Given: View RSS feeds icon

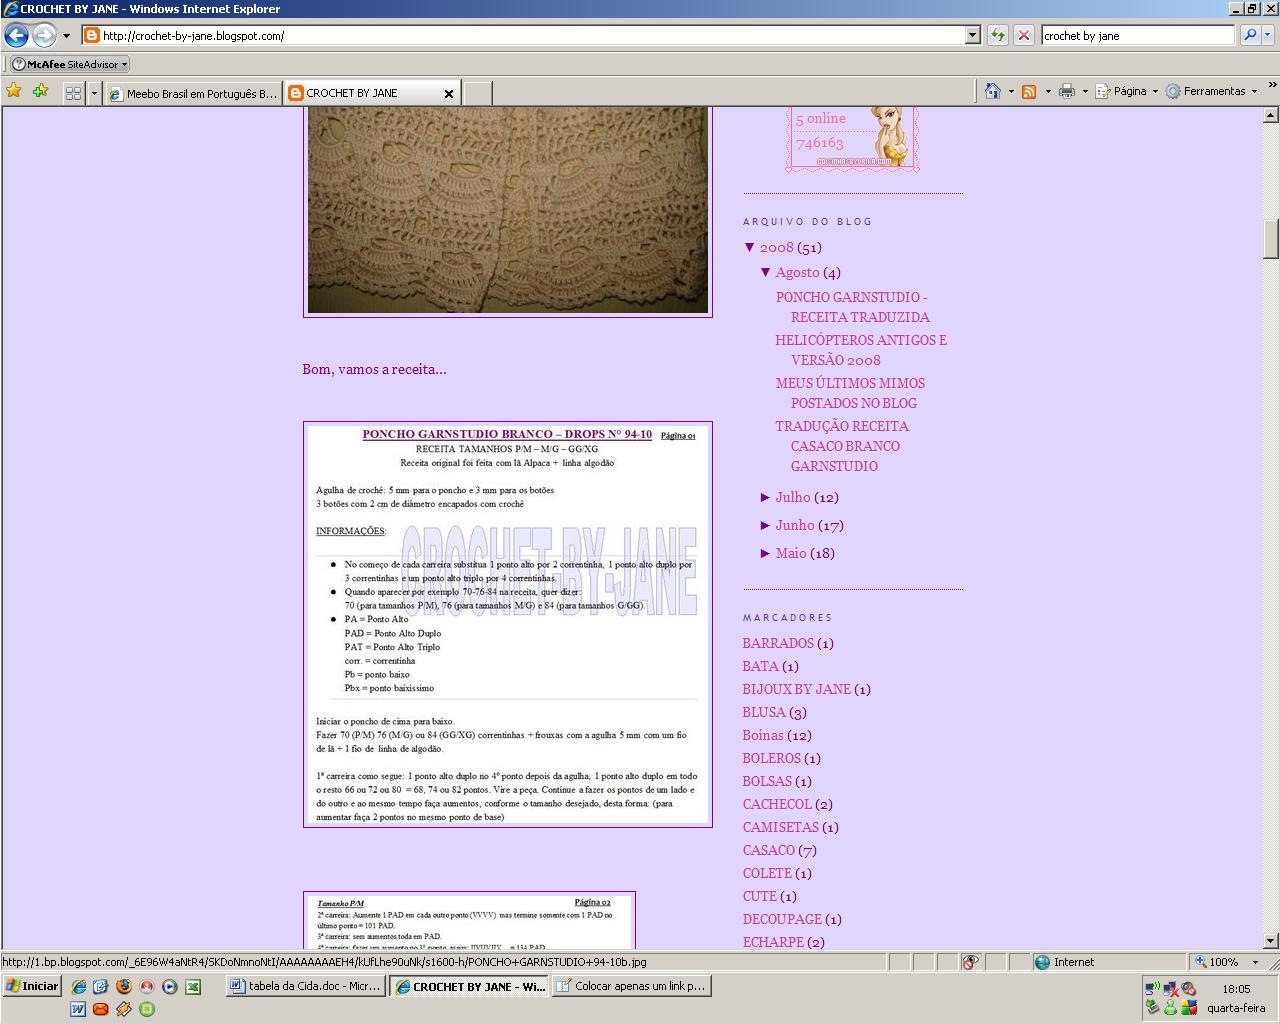Looking at the screenshot, I should click(1029, 91).
